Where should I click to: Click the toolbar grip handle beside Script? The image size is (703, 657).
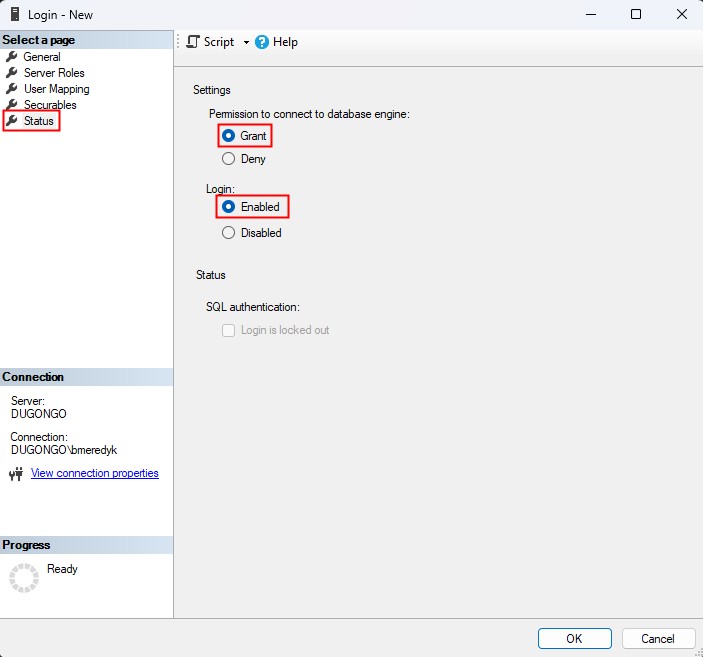178,42
